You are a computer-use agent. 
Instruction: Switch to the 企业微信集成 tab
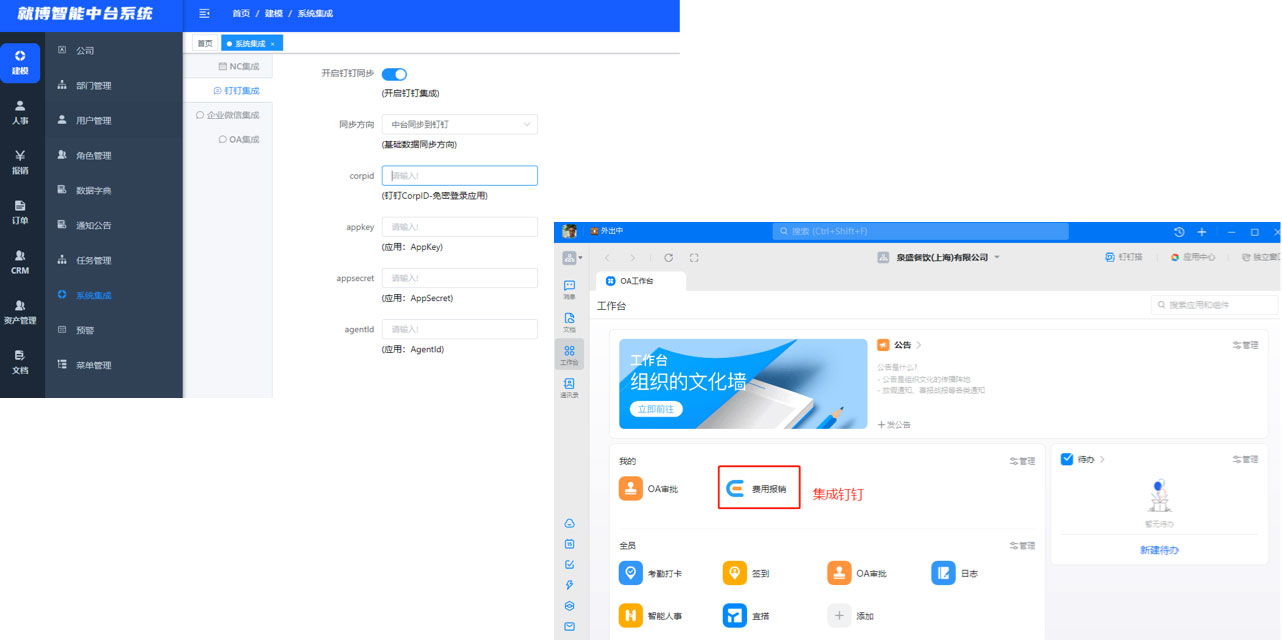(x=227, y=115)
